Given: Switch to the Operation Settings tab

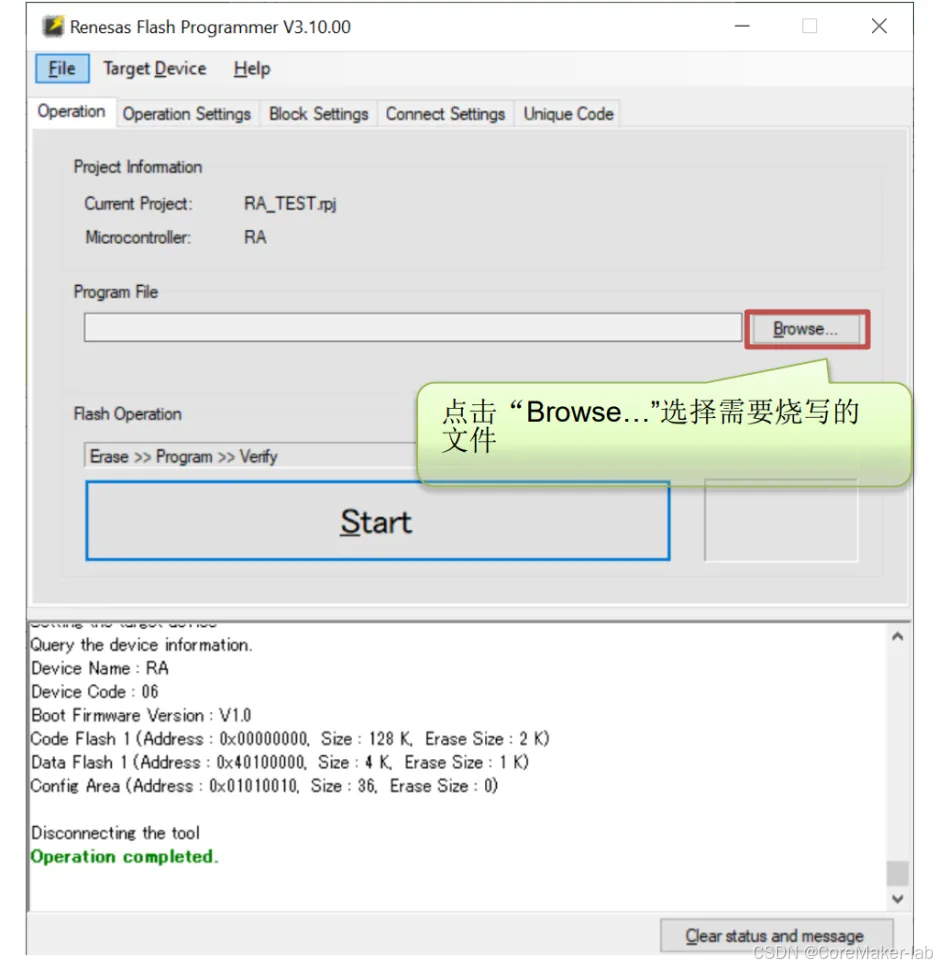Looking at the screenshot, I should coord(186,113).
